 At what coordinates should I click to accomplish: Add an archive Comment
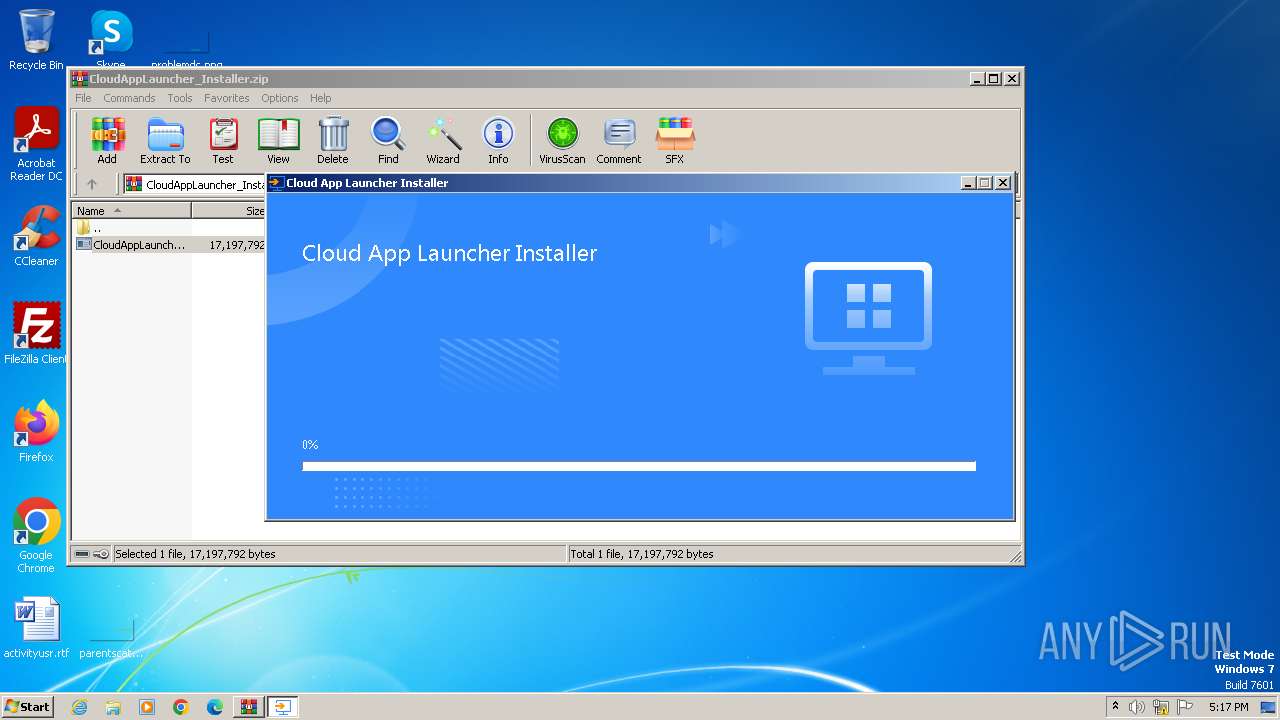[619, 141]
